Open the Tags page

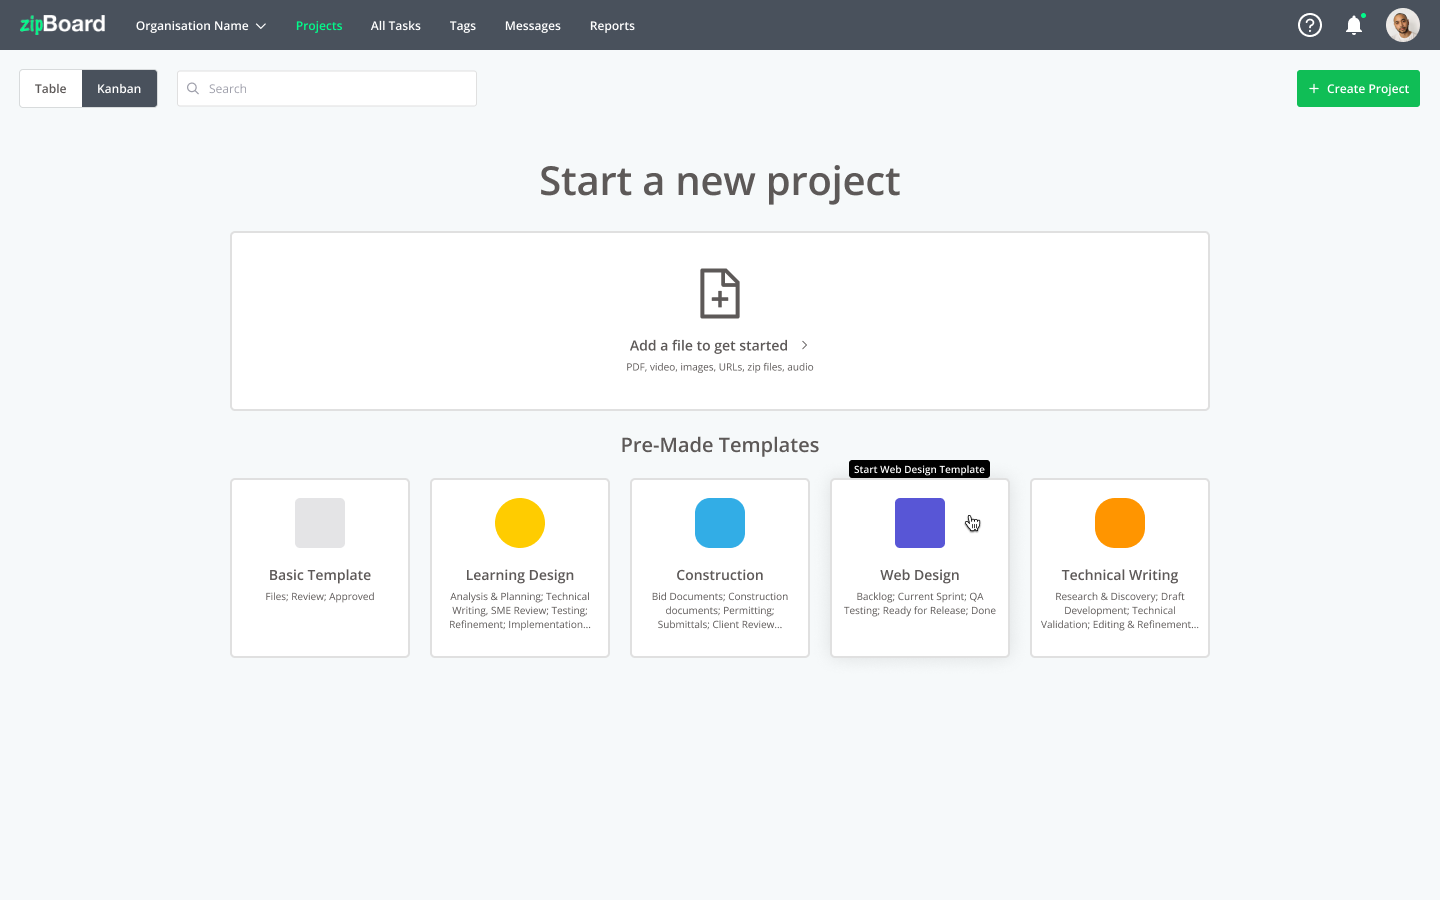[x=463, y=26]
